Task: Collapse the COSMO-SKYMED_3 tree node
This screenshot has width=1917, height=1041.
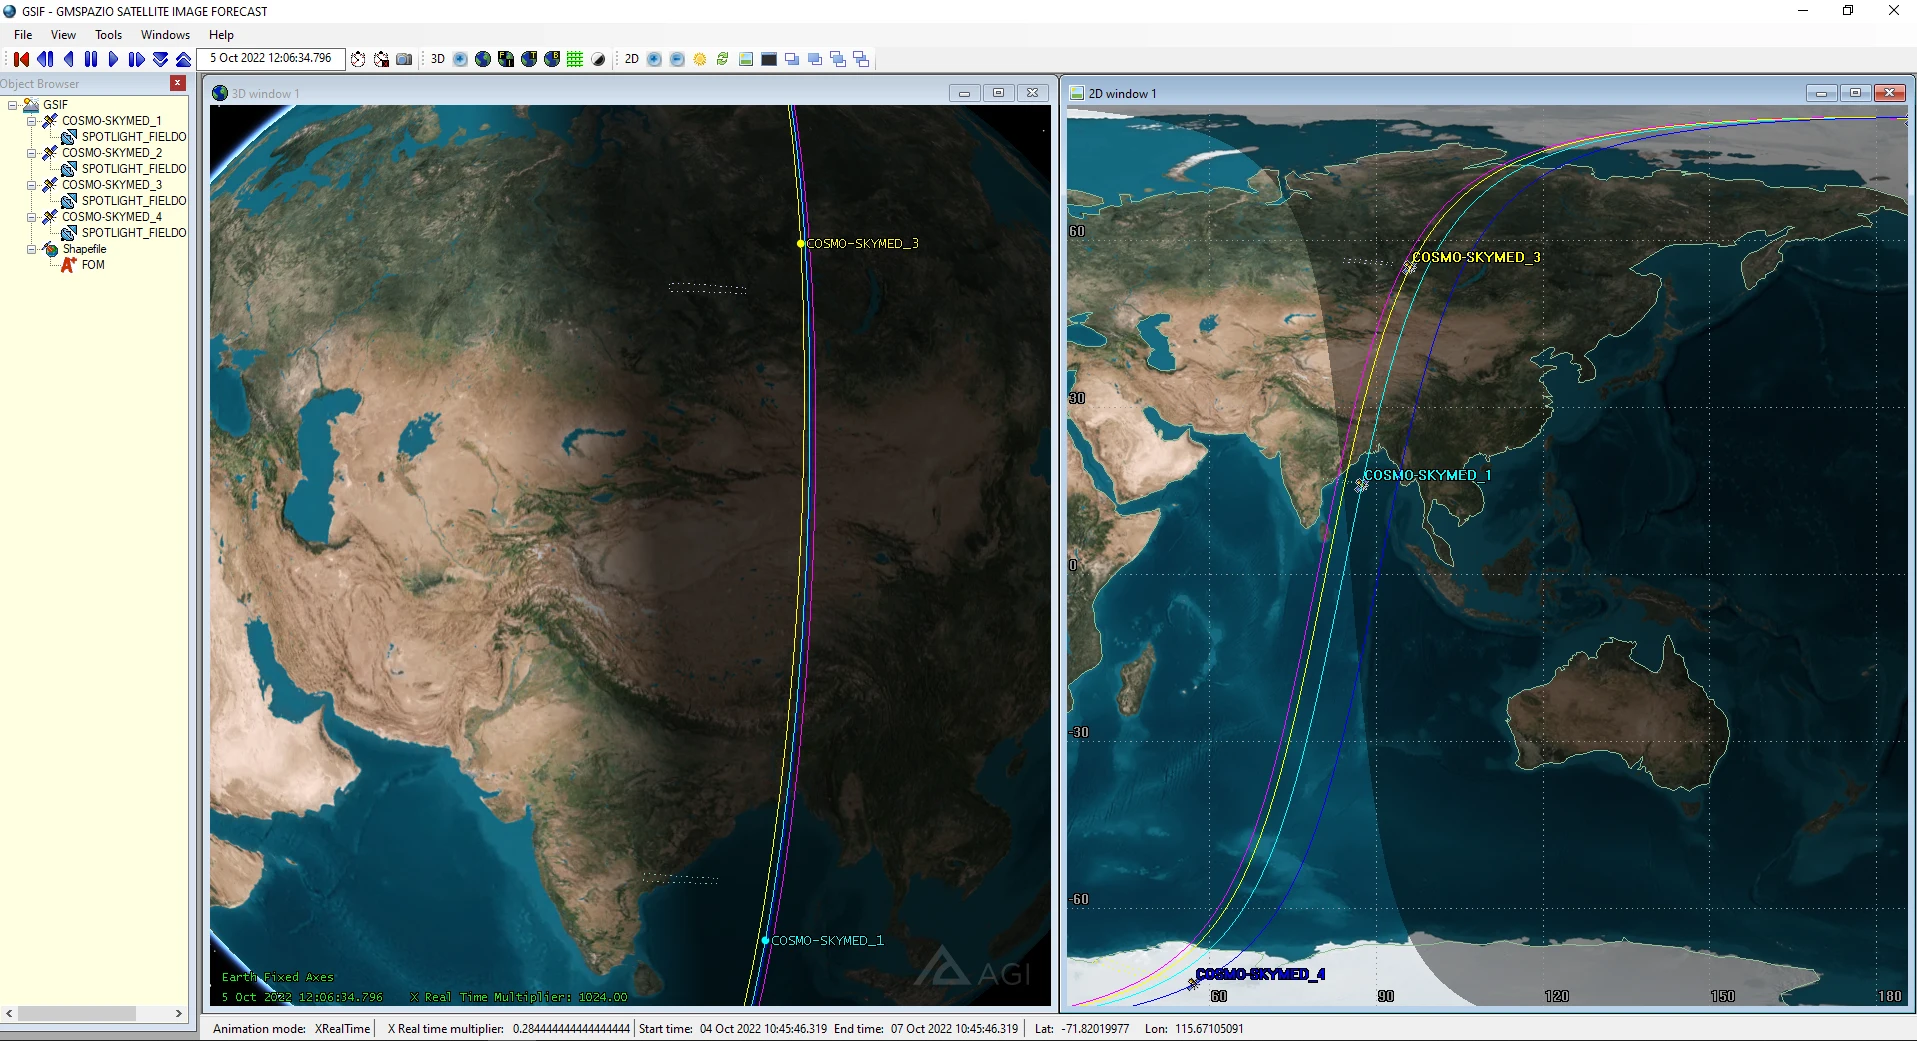Action: click(x=31, y=185)
